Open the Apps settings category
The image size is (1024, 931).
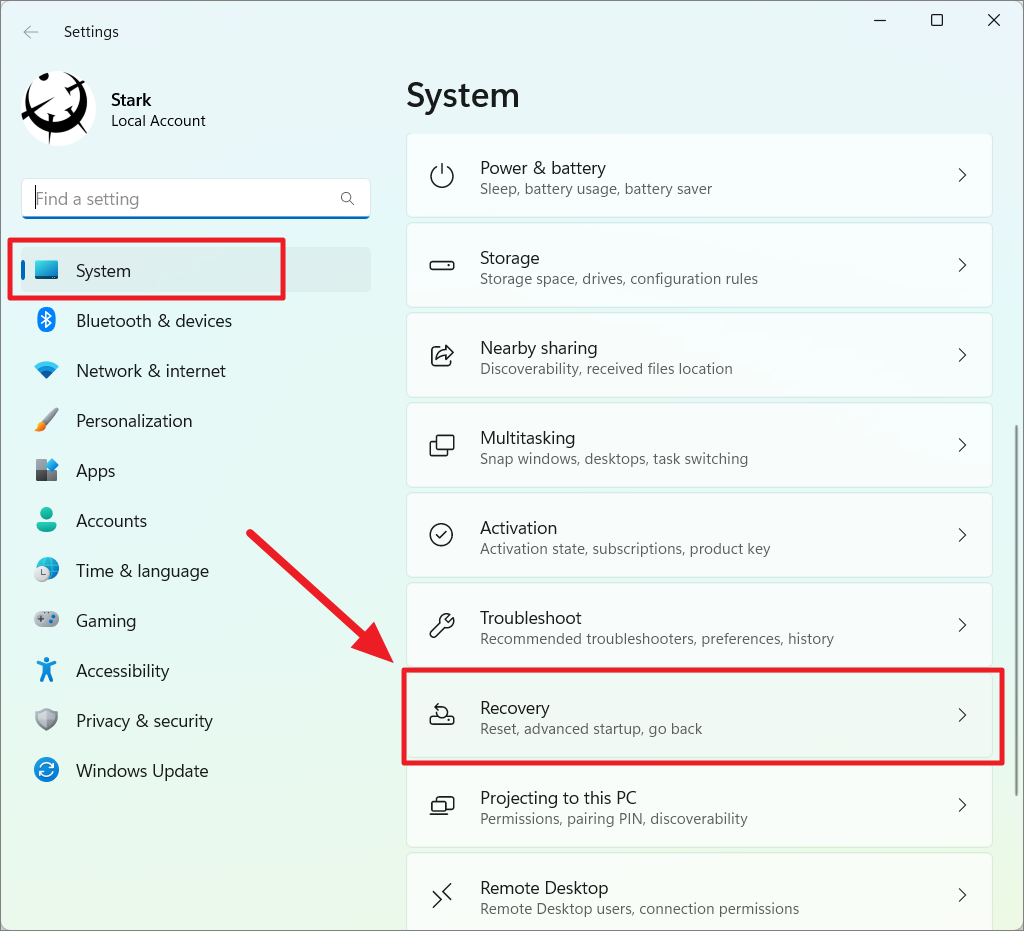pyautogui.click(x=96, y=471)
